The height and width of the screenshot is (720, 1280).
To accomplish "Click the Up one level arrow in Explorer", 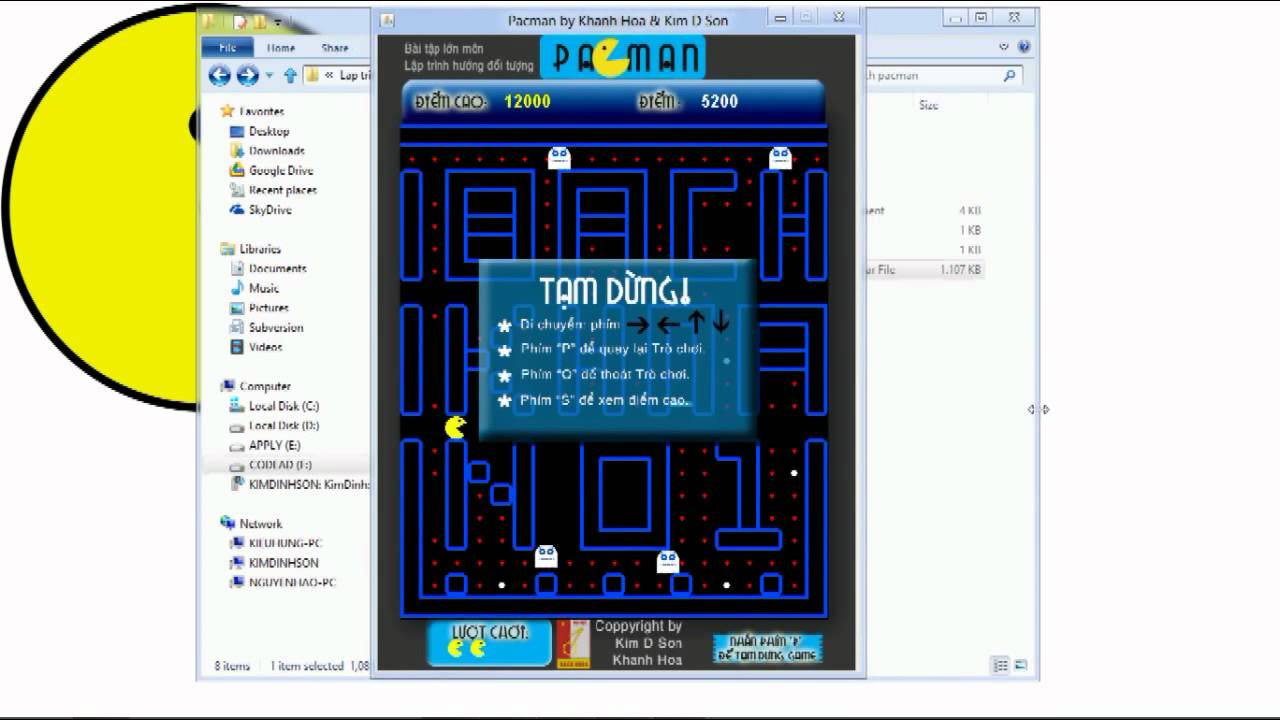I will pyautogui.click(x=290, y=75).
